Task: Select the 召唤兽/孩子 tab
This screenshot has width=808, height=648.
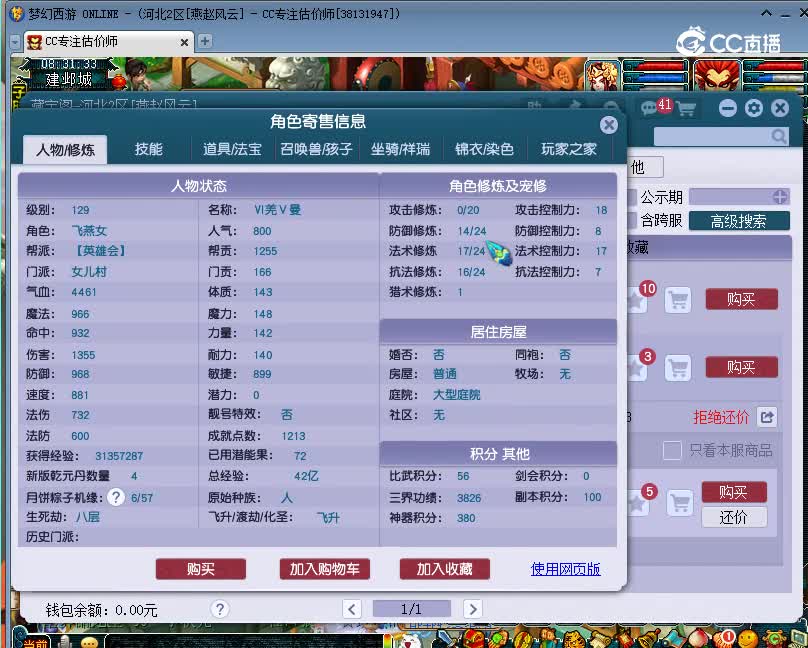Action: [316, 149]
